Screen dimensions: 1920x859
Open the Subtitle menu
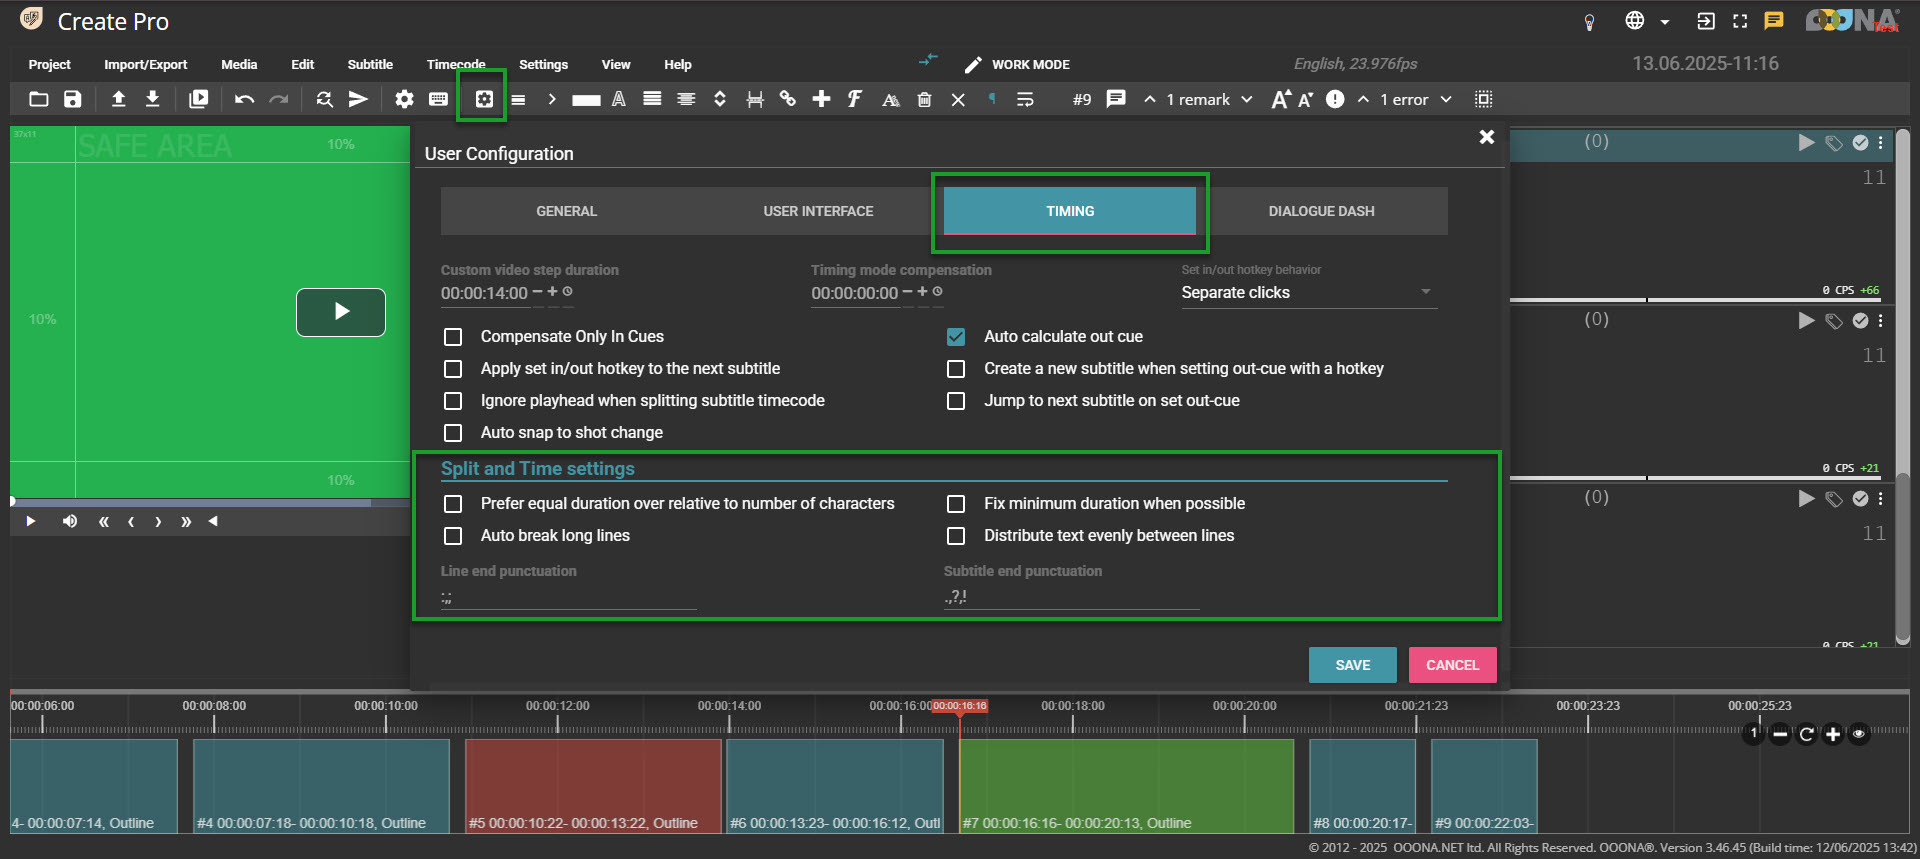[x=370, y=64]
